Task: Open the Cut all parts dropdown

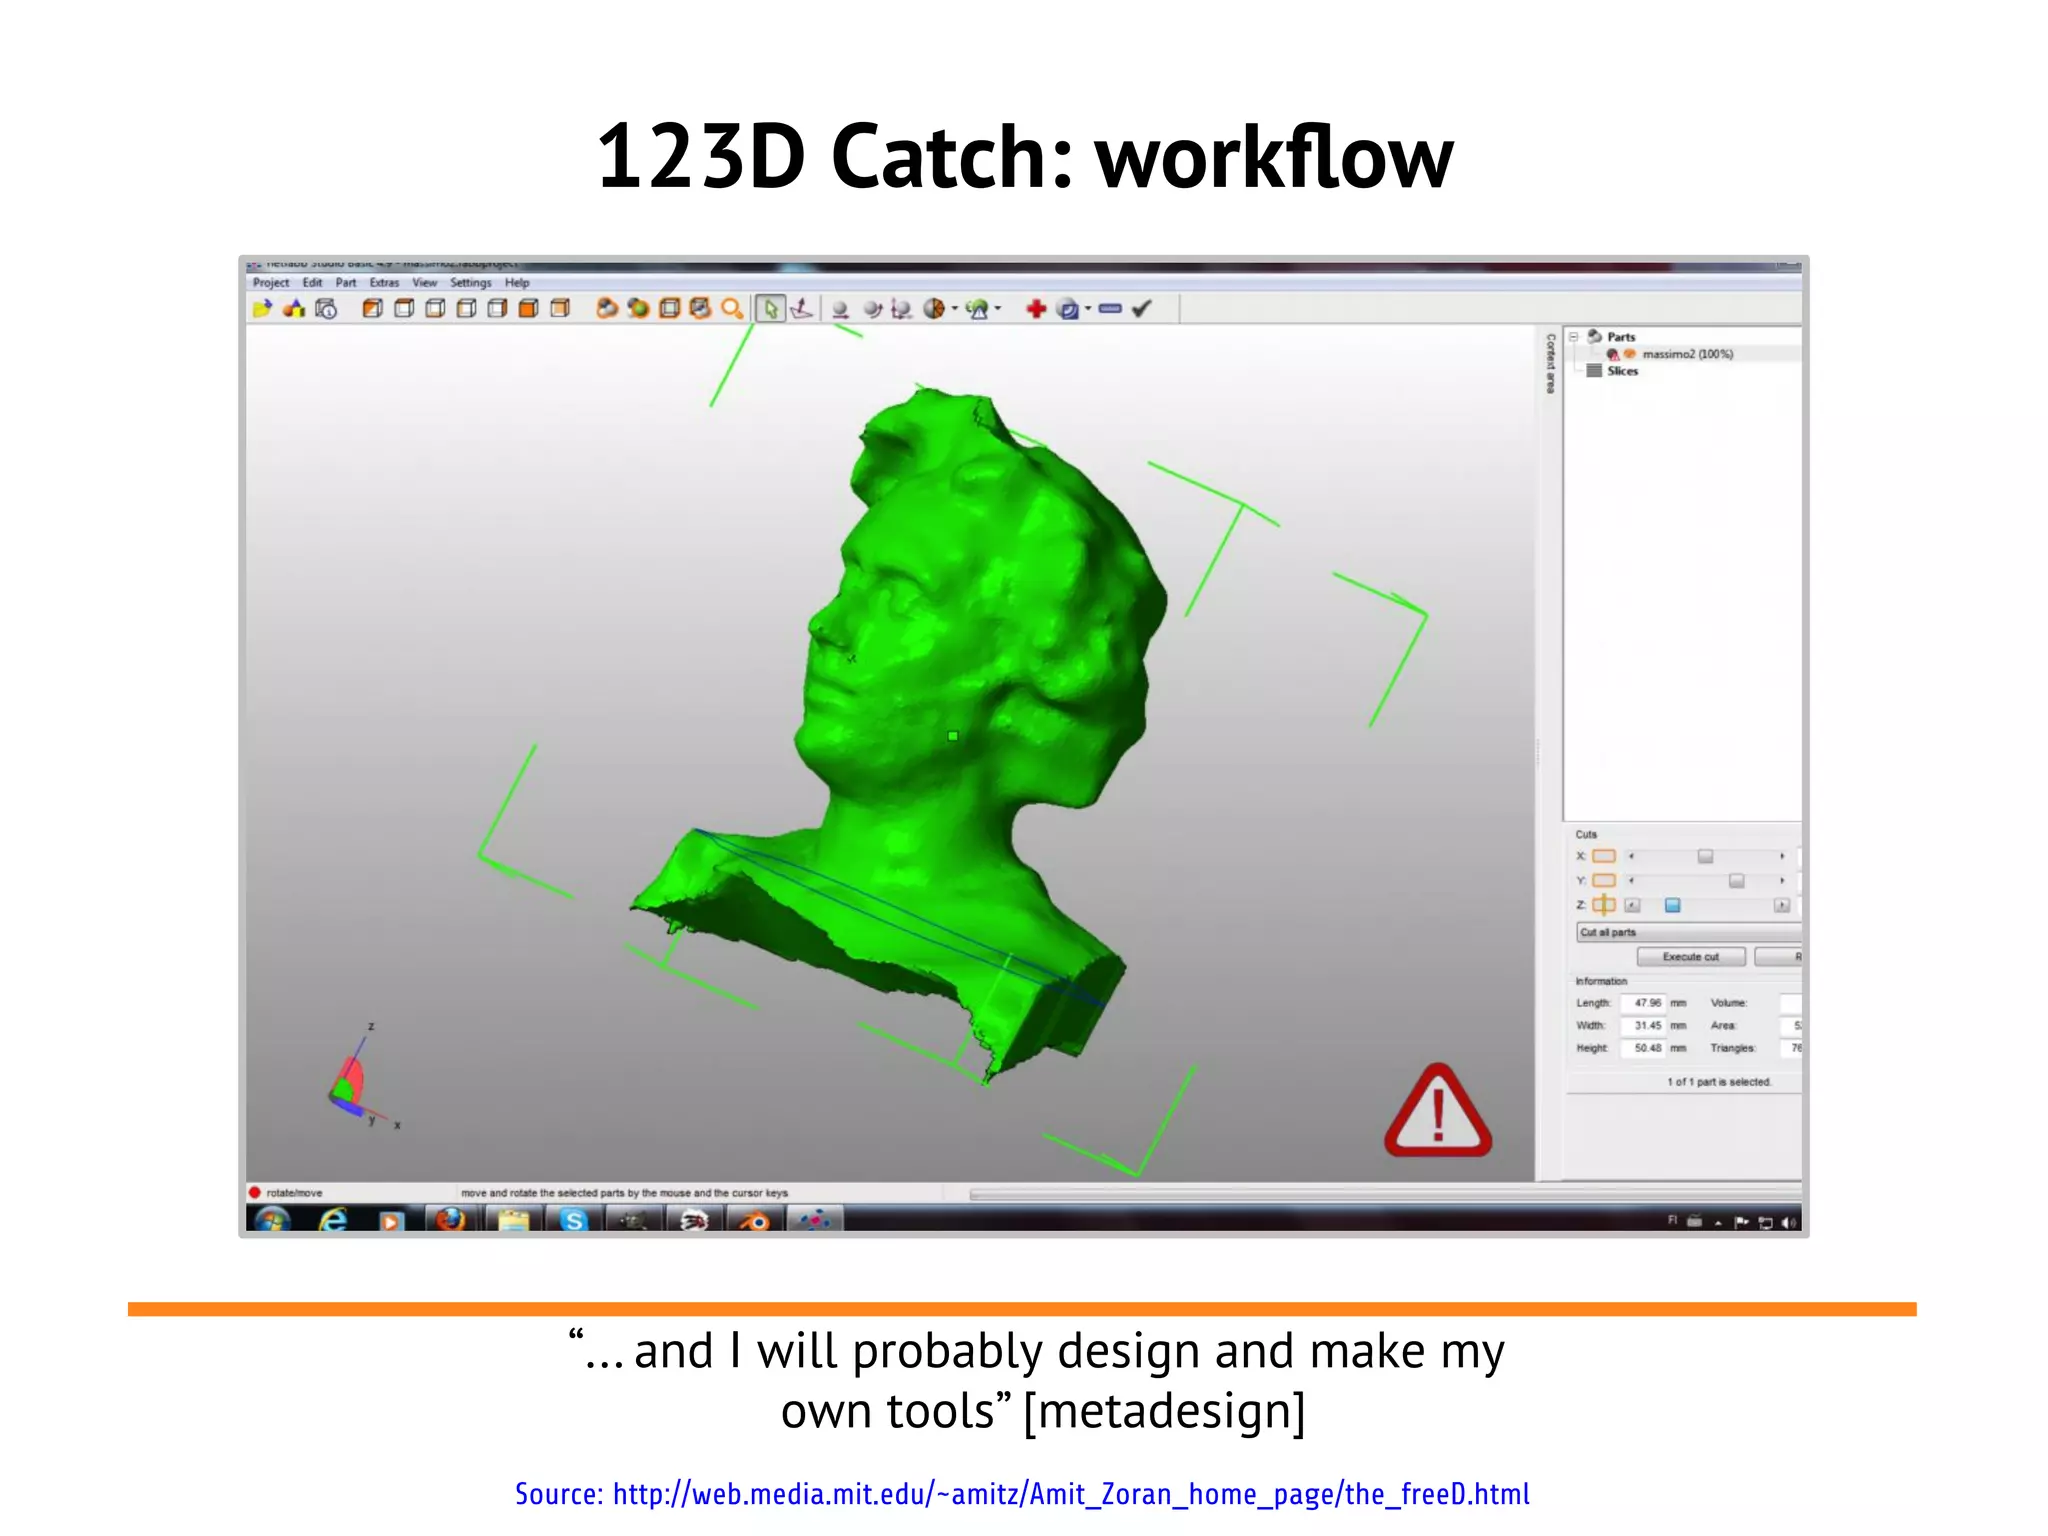Action: pyautogui.click(x=1688, y=932)
